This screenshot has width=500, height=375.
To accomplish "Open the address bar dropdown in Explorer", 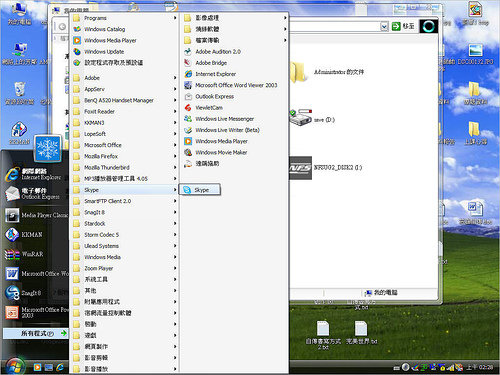I will [x=384, y=26].
